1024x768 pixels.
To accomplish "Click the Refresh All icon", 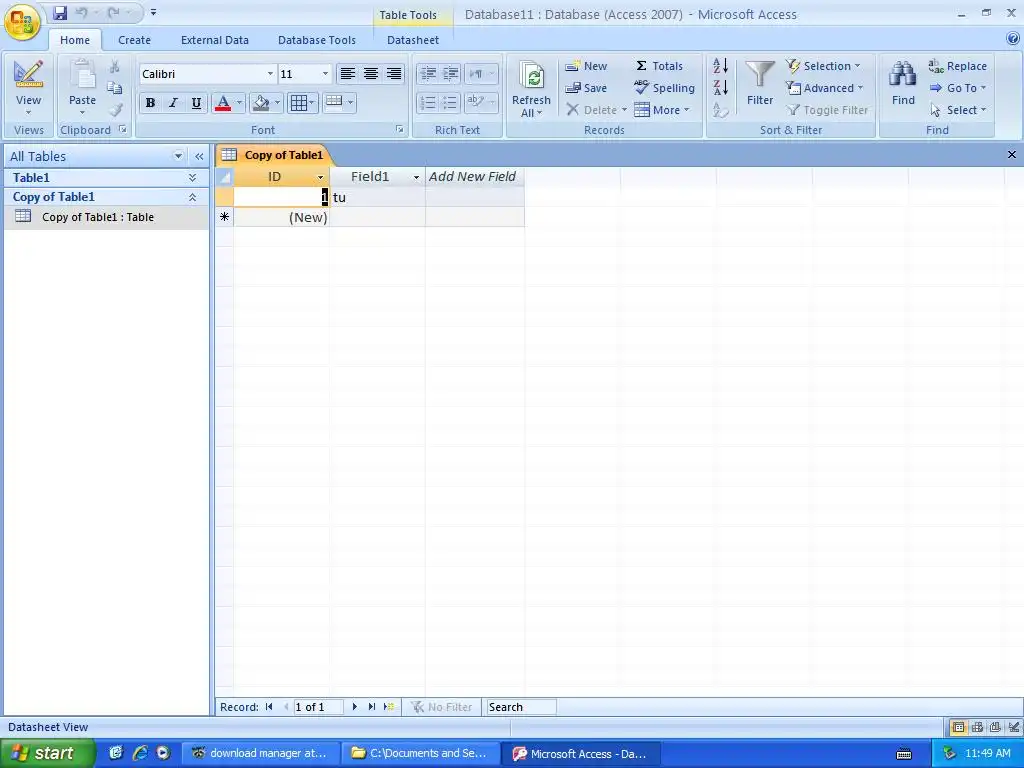I will click(532, 76).
